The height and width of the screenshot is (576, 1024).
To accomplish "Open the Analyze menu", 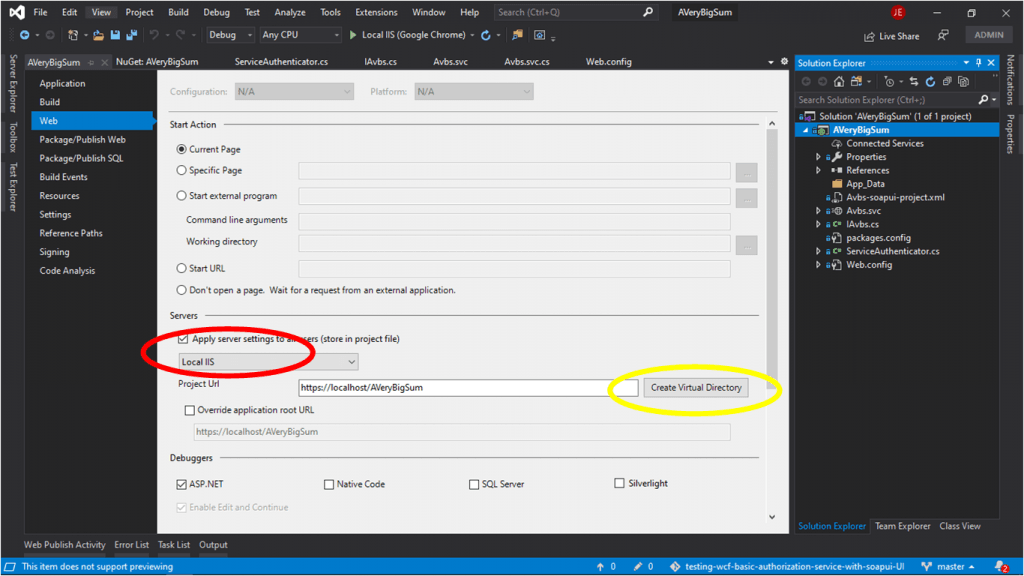I will (290, 12).
